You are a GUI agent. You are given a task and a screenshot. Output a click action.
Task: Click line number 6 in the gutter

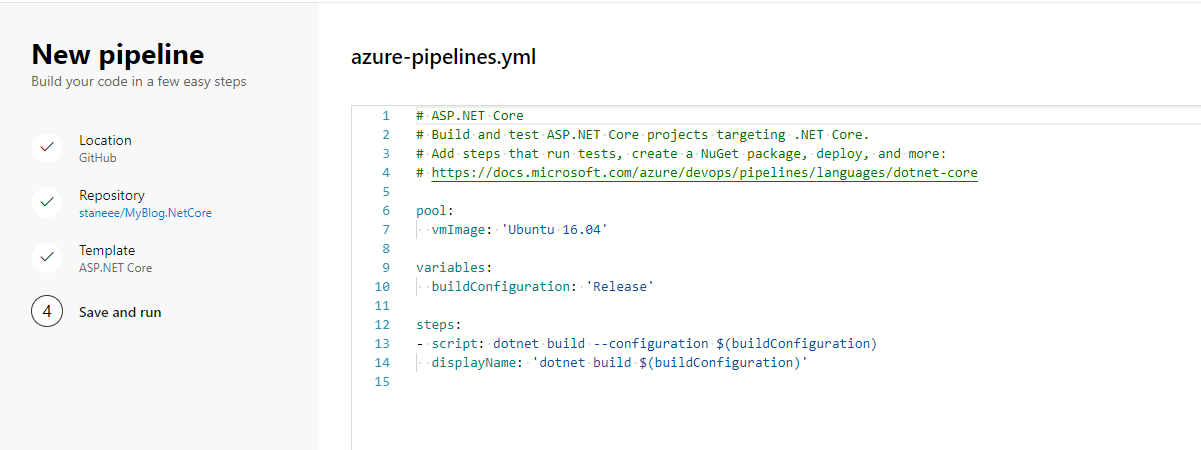click(x=385, y=211)
